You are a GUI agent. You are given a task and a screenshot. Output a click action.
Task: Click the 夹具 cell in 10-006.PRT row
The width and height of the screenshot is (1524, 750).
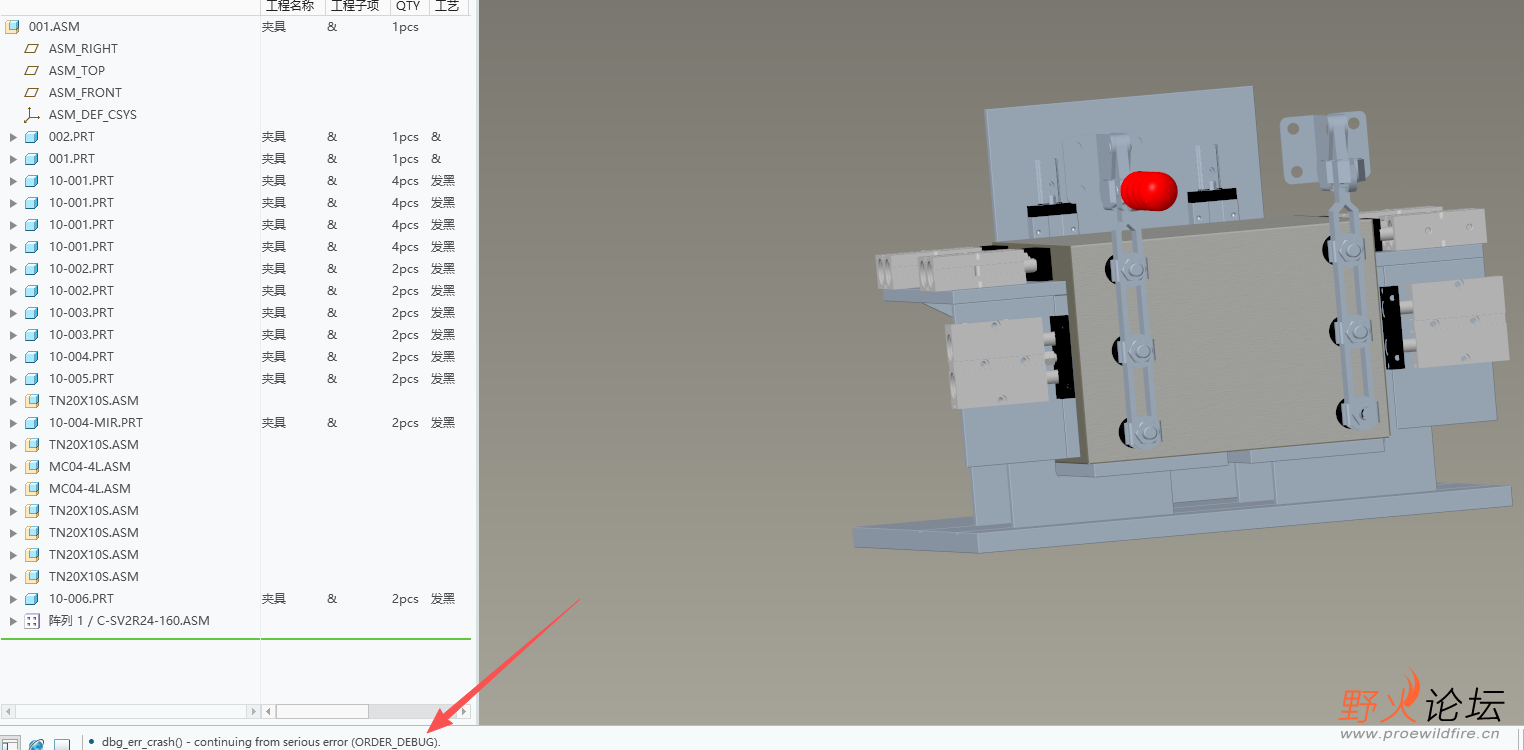[274, 599]
